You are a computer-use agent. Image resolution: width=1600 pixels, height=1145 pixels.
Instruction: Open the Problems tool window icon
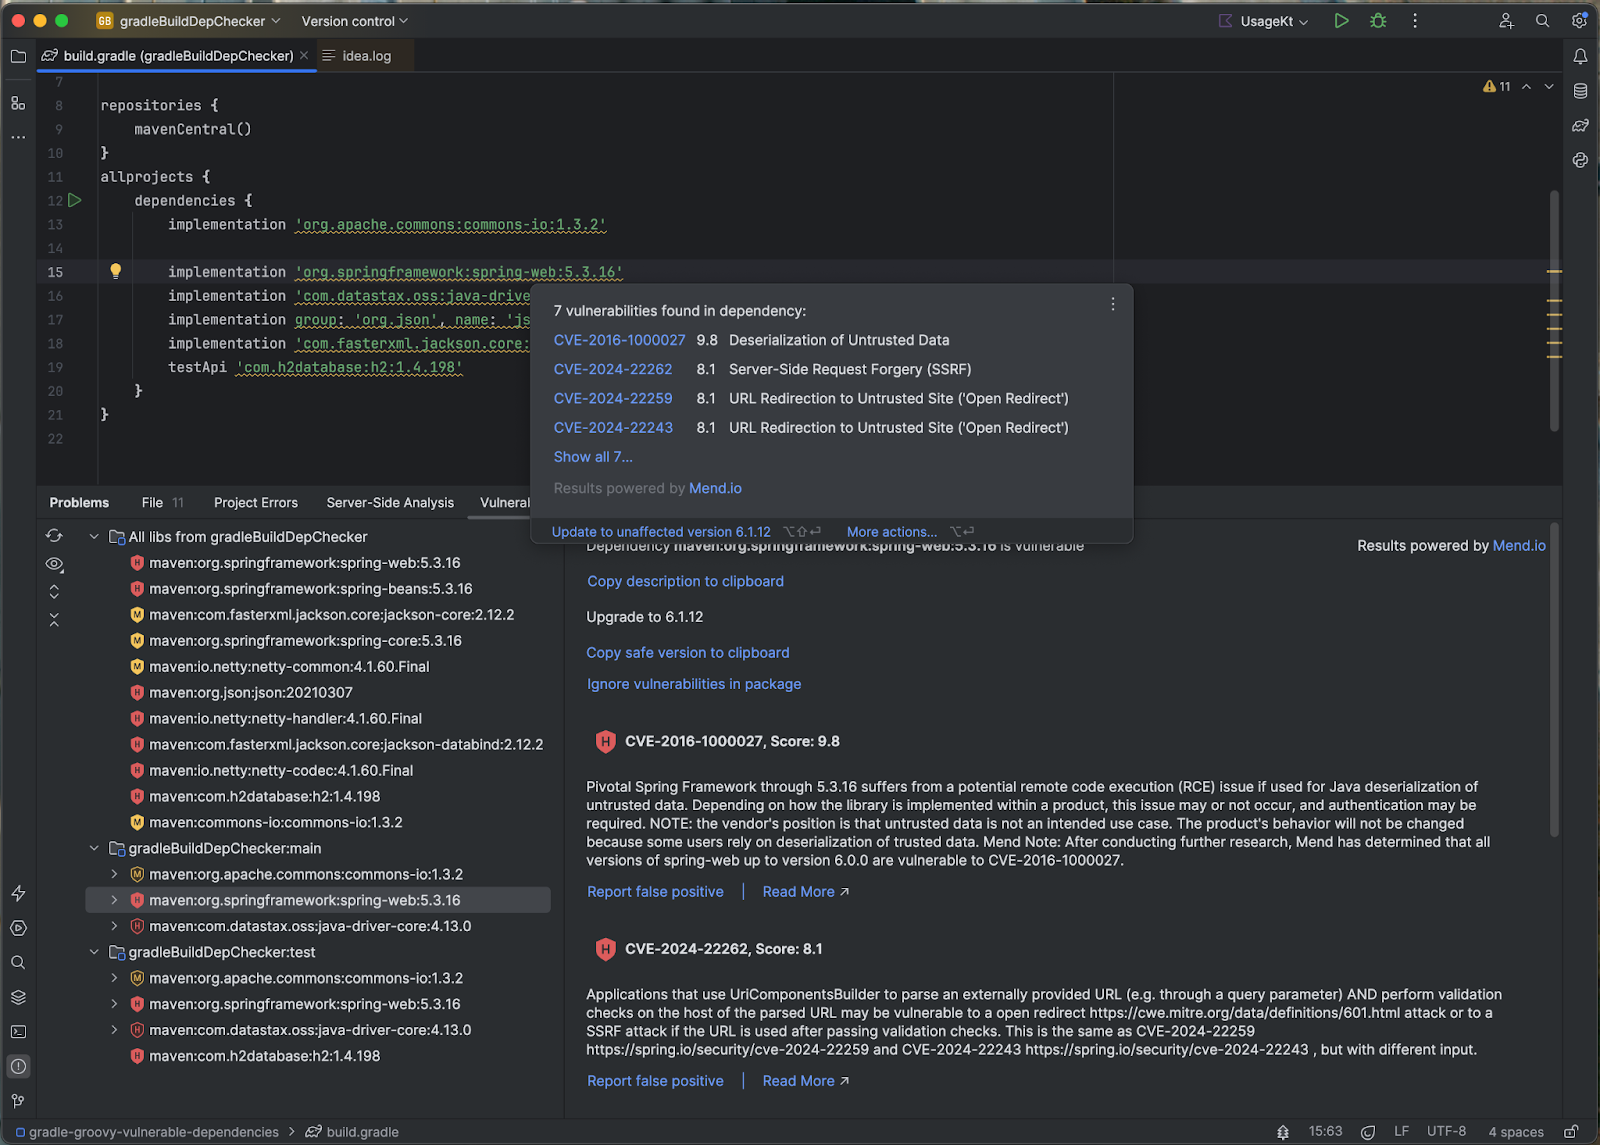click(18, 1066)
